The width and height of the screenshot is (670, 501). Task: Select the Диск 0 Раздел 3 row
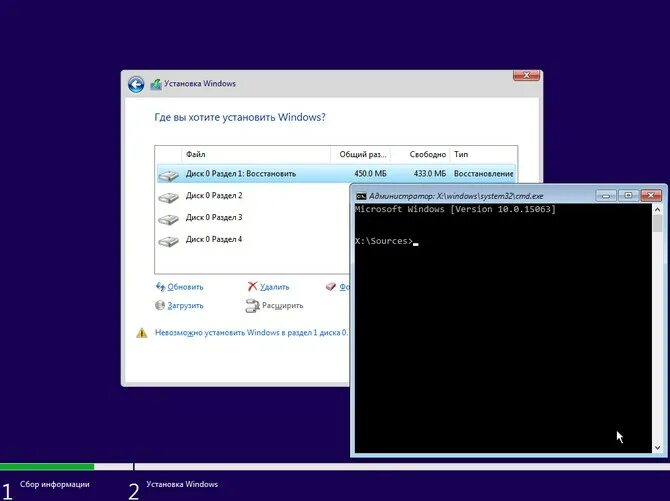click(x=253, y=218)
